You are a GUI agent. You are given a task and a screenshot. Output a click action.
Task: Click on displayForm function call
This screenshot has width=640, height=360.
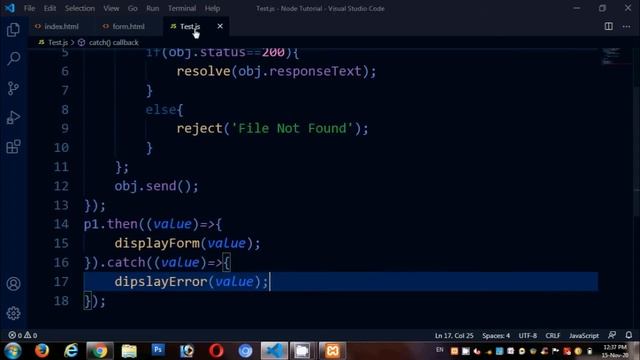157,243
